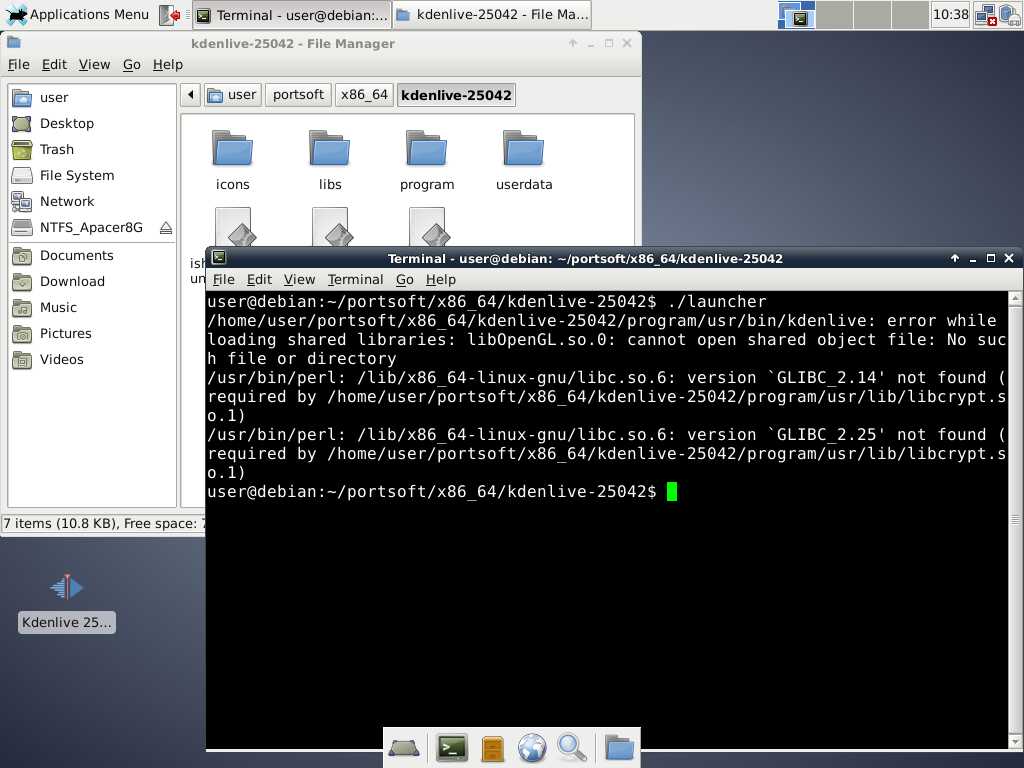Click the clock showing 10:38
Image resolution: width=1024 pixels, height=768 pixels.
[950, 14]
